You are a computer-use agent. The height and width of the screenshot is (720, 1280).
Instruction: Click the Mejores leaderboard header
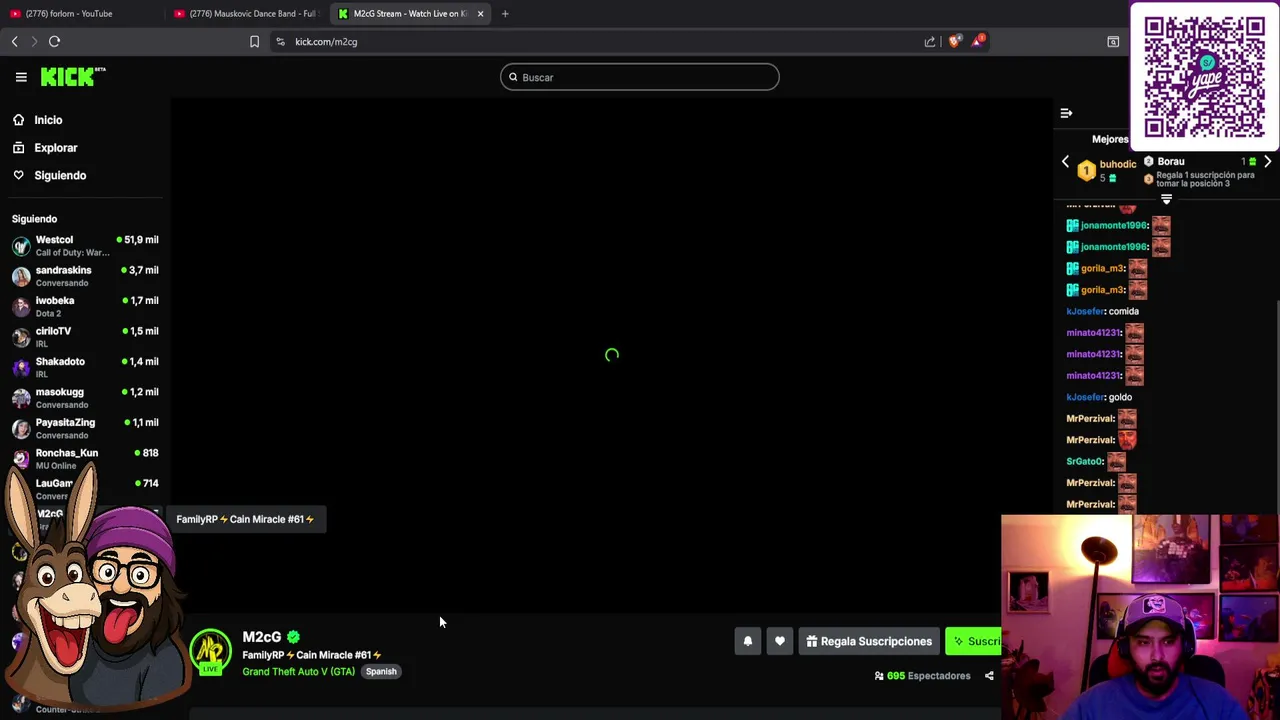(x=1110, y=139)
